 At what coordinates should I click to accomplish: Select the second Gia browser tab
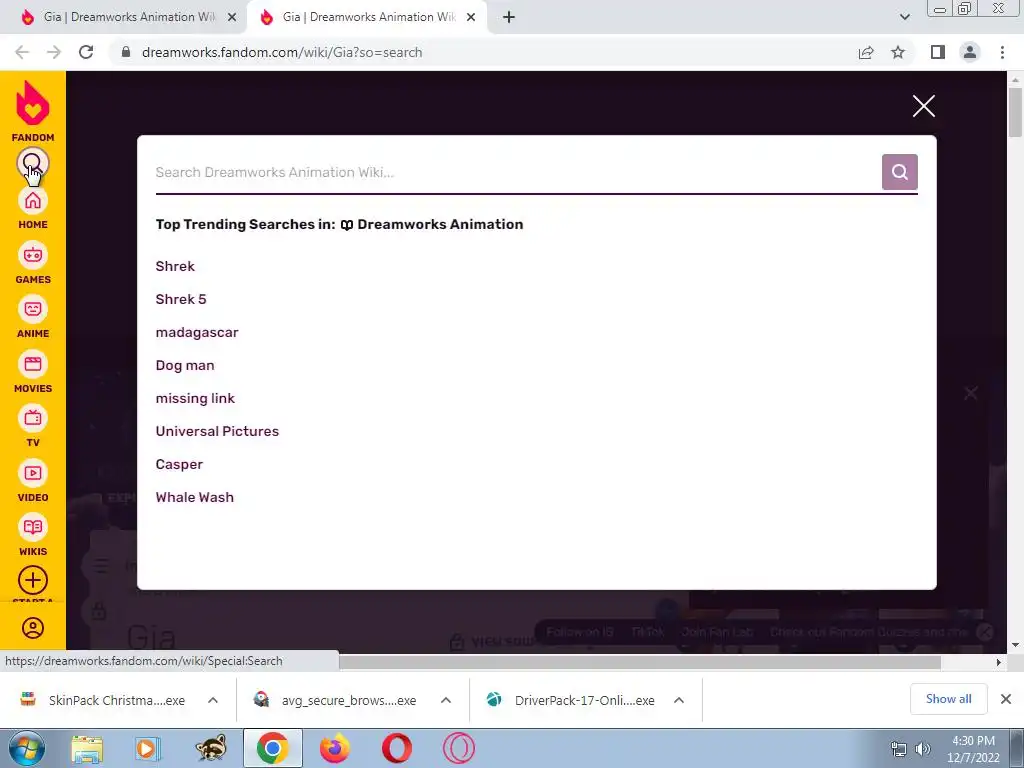368,17
